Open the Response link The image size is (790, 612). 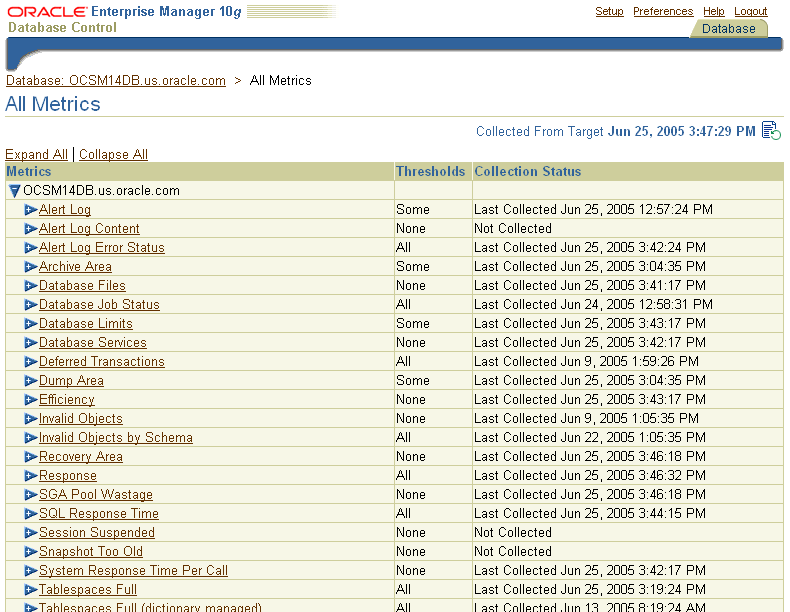pos(68,475)
